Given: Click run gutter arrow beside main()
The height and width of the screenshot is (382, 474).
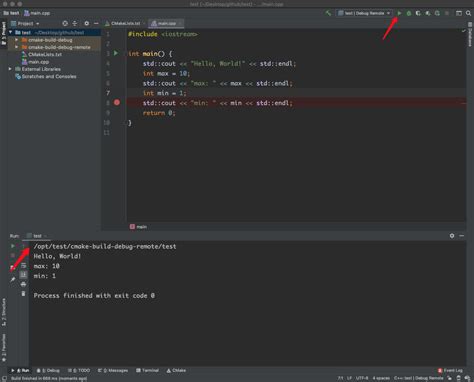Looking at the screenshot, I should [116, 53].
